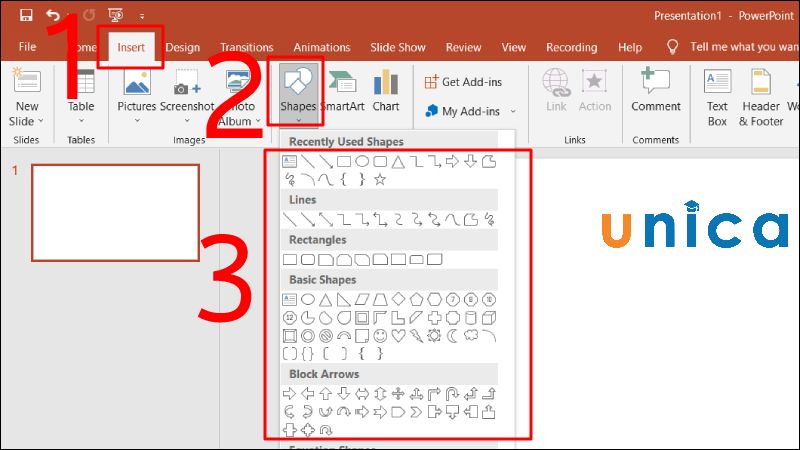Pick the cube shape
The height and width of the screenshot is (450, 800).
click(x=489, y=318)
